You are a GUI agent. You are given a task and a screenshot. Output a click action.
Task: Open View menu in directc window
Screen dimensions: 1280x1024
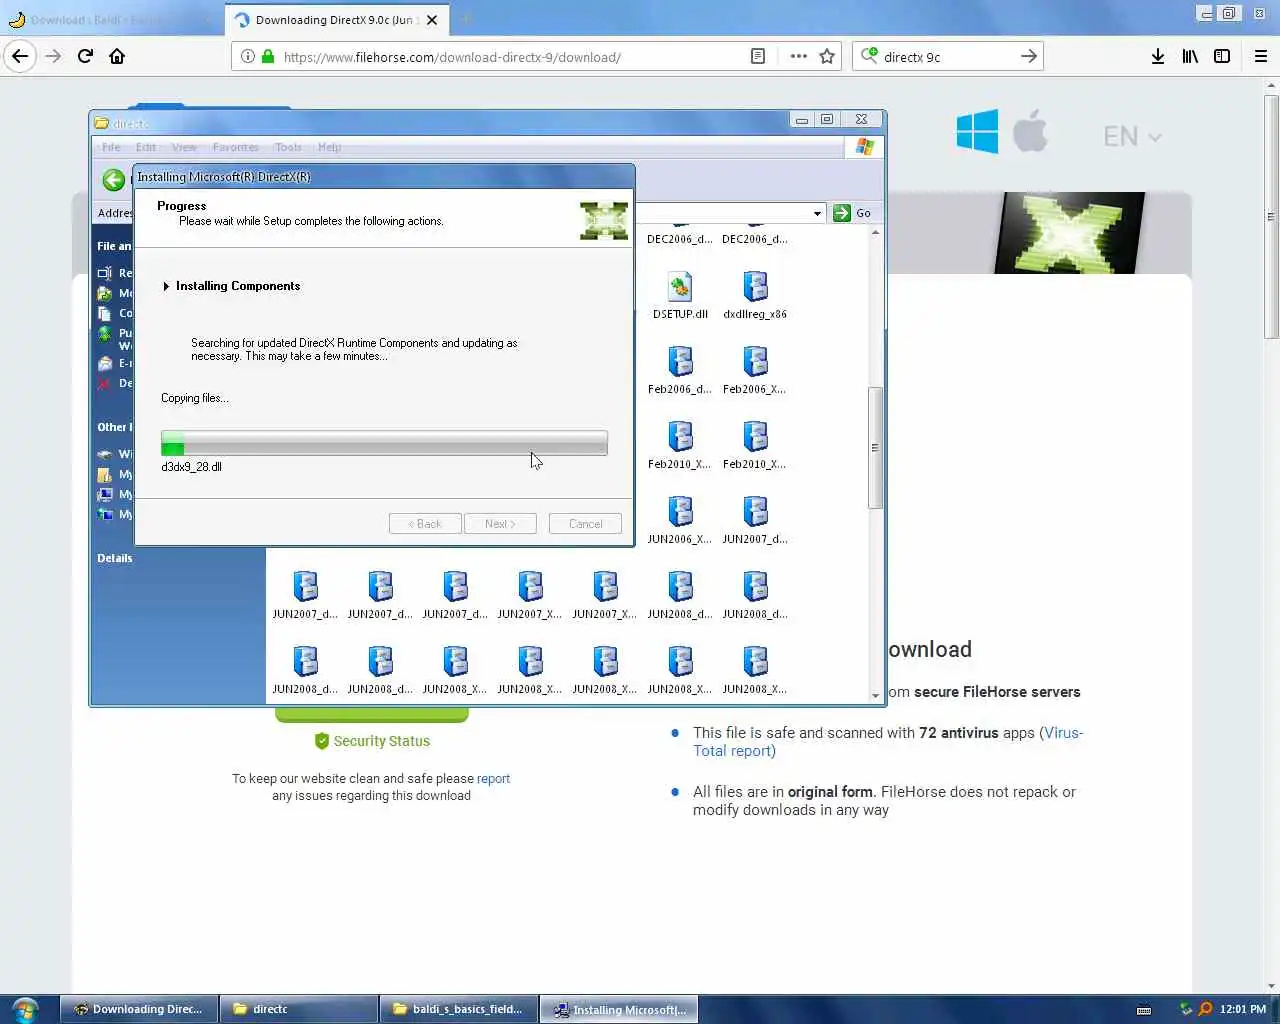pos(184,147)
